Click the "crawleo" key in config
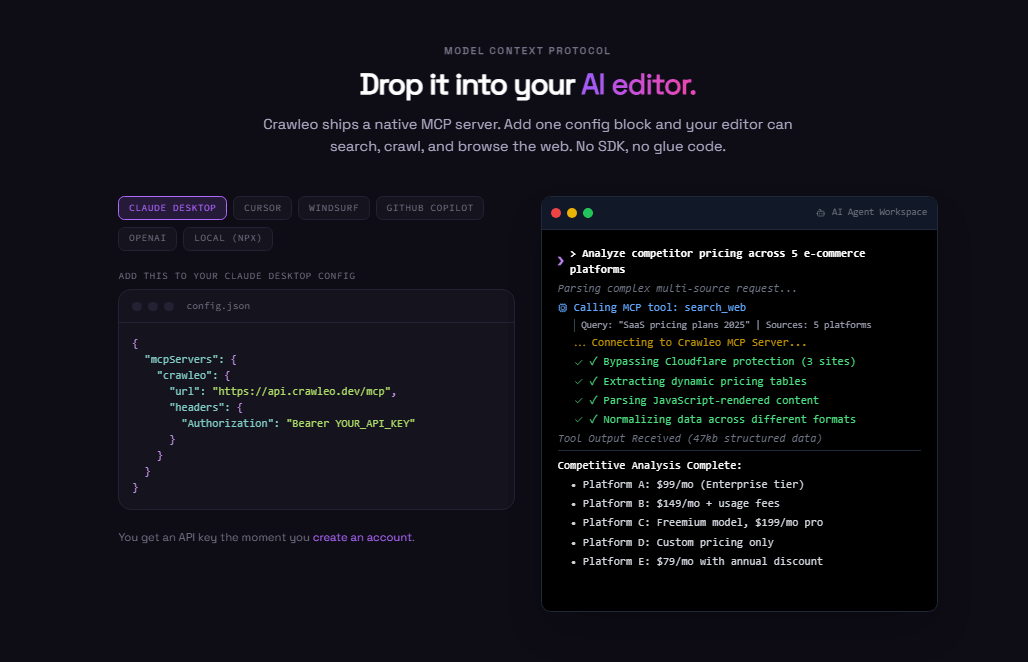Screen dimensions: 1028x662 (184, 376)
